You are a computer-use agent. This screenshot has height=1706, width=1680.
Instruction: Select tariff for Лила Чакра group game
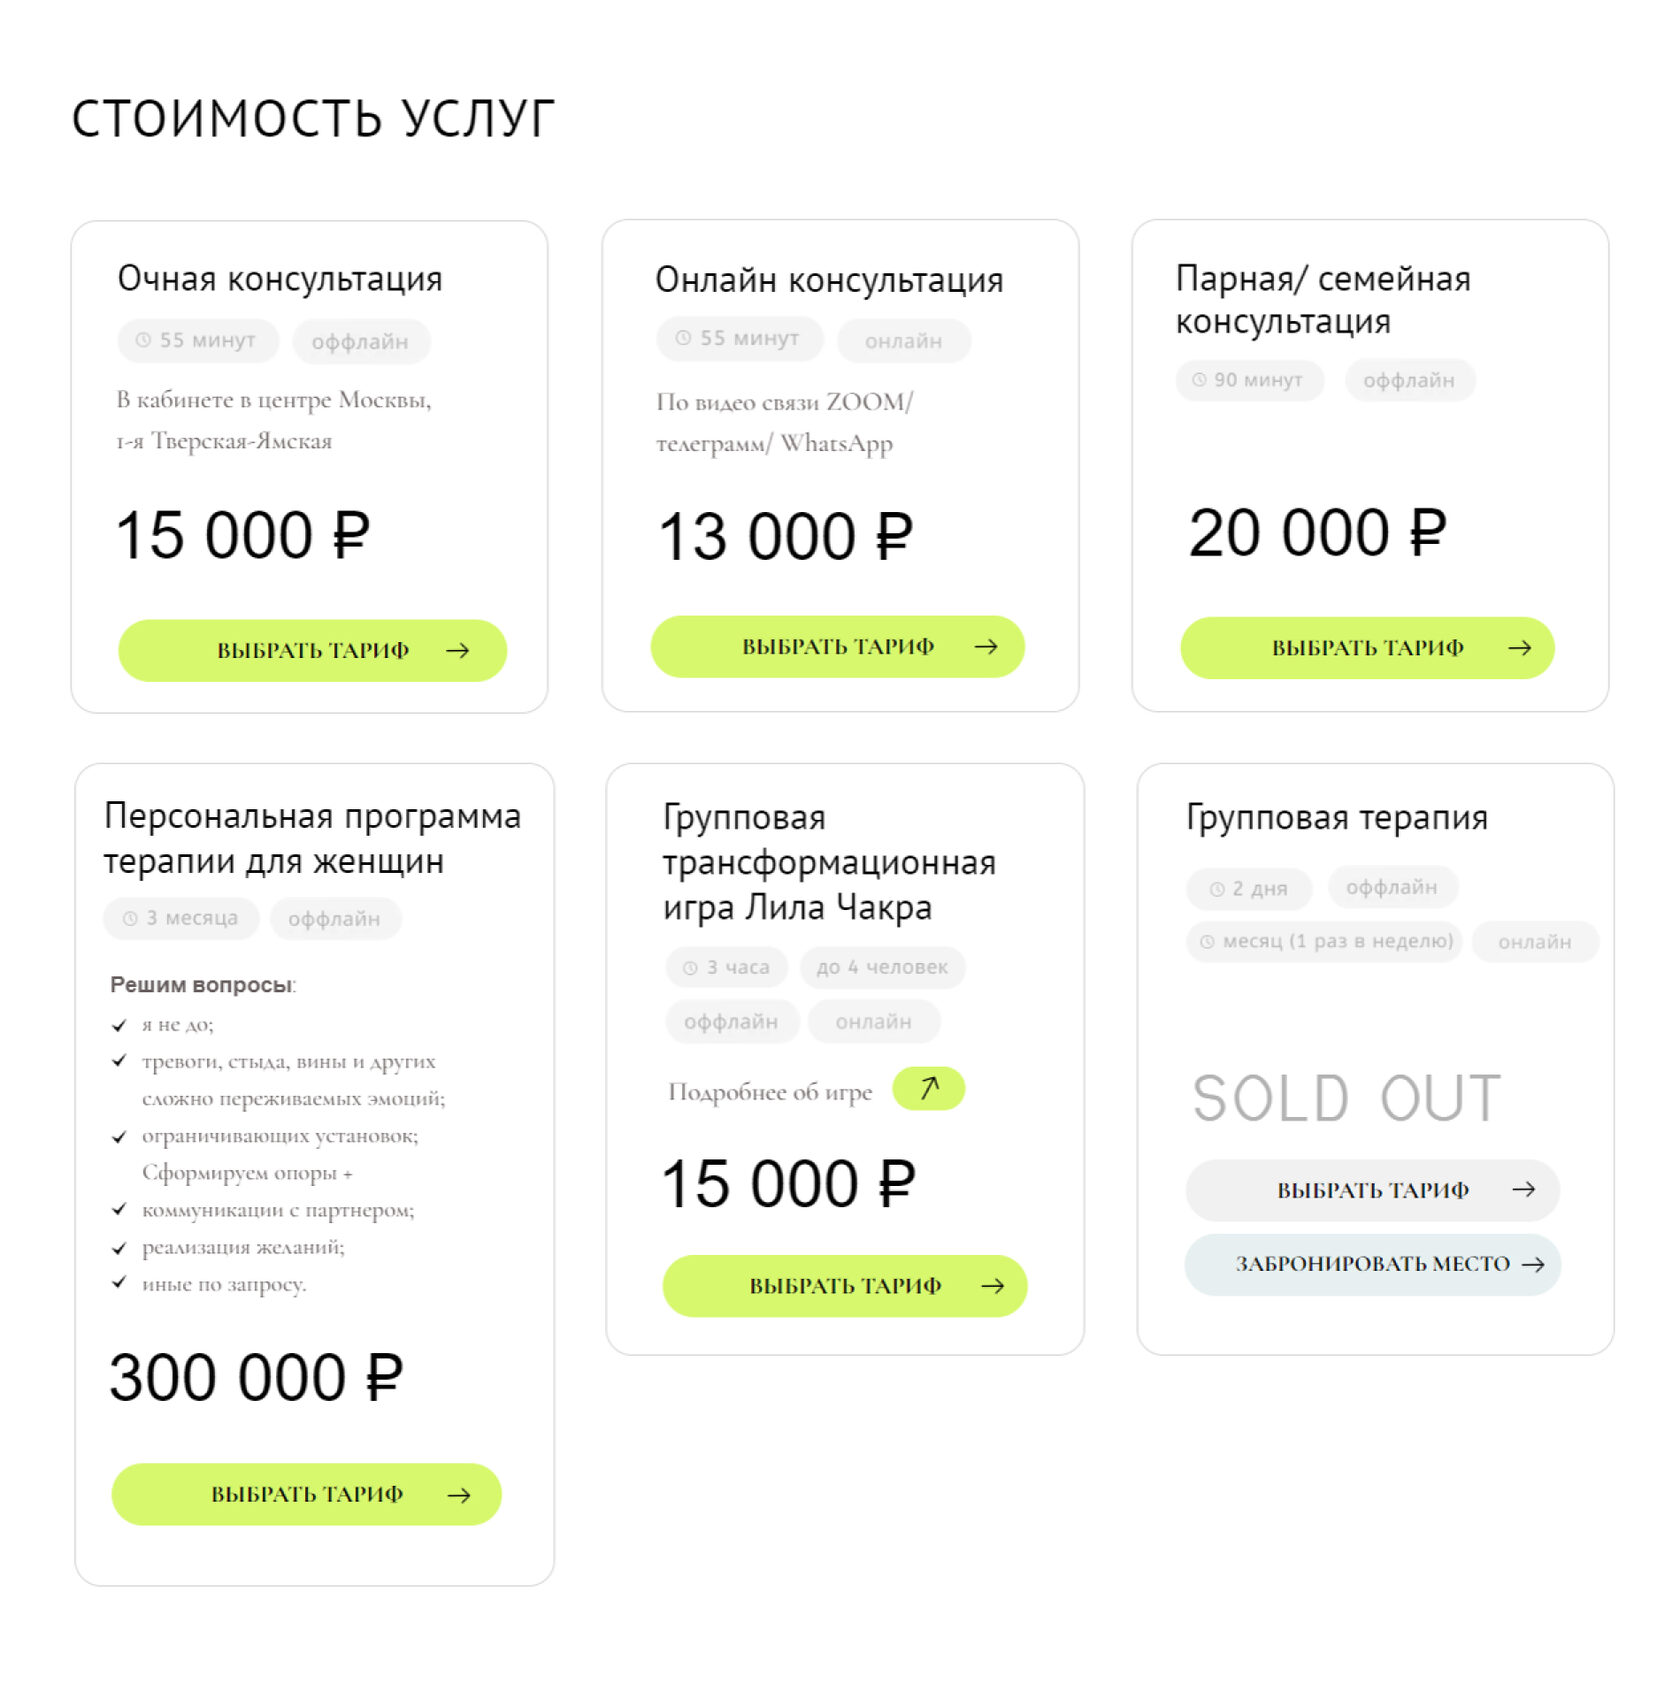[x=844, y=1286]
